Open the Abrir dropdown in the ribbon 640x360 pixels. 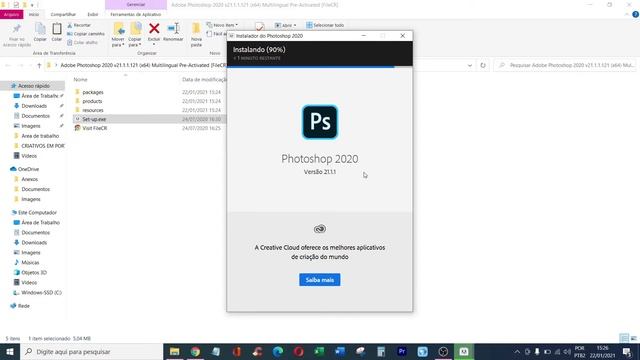click(285, 25)
